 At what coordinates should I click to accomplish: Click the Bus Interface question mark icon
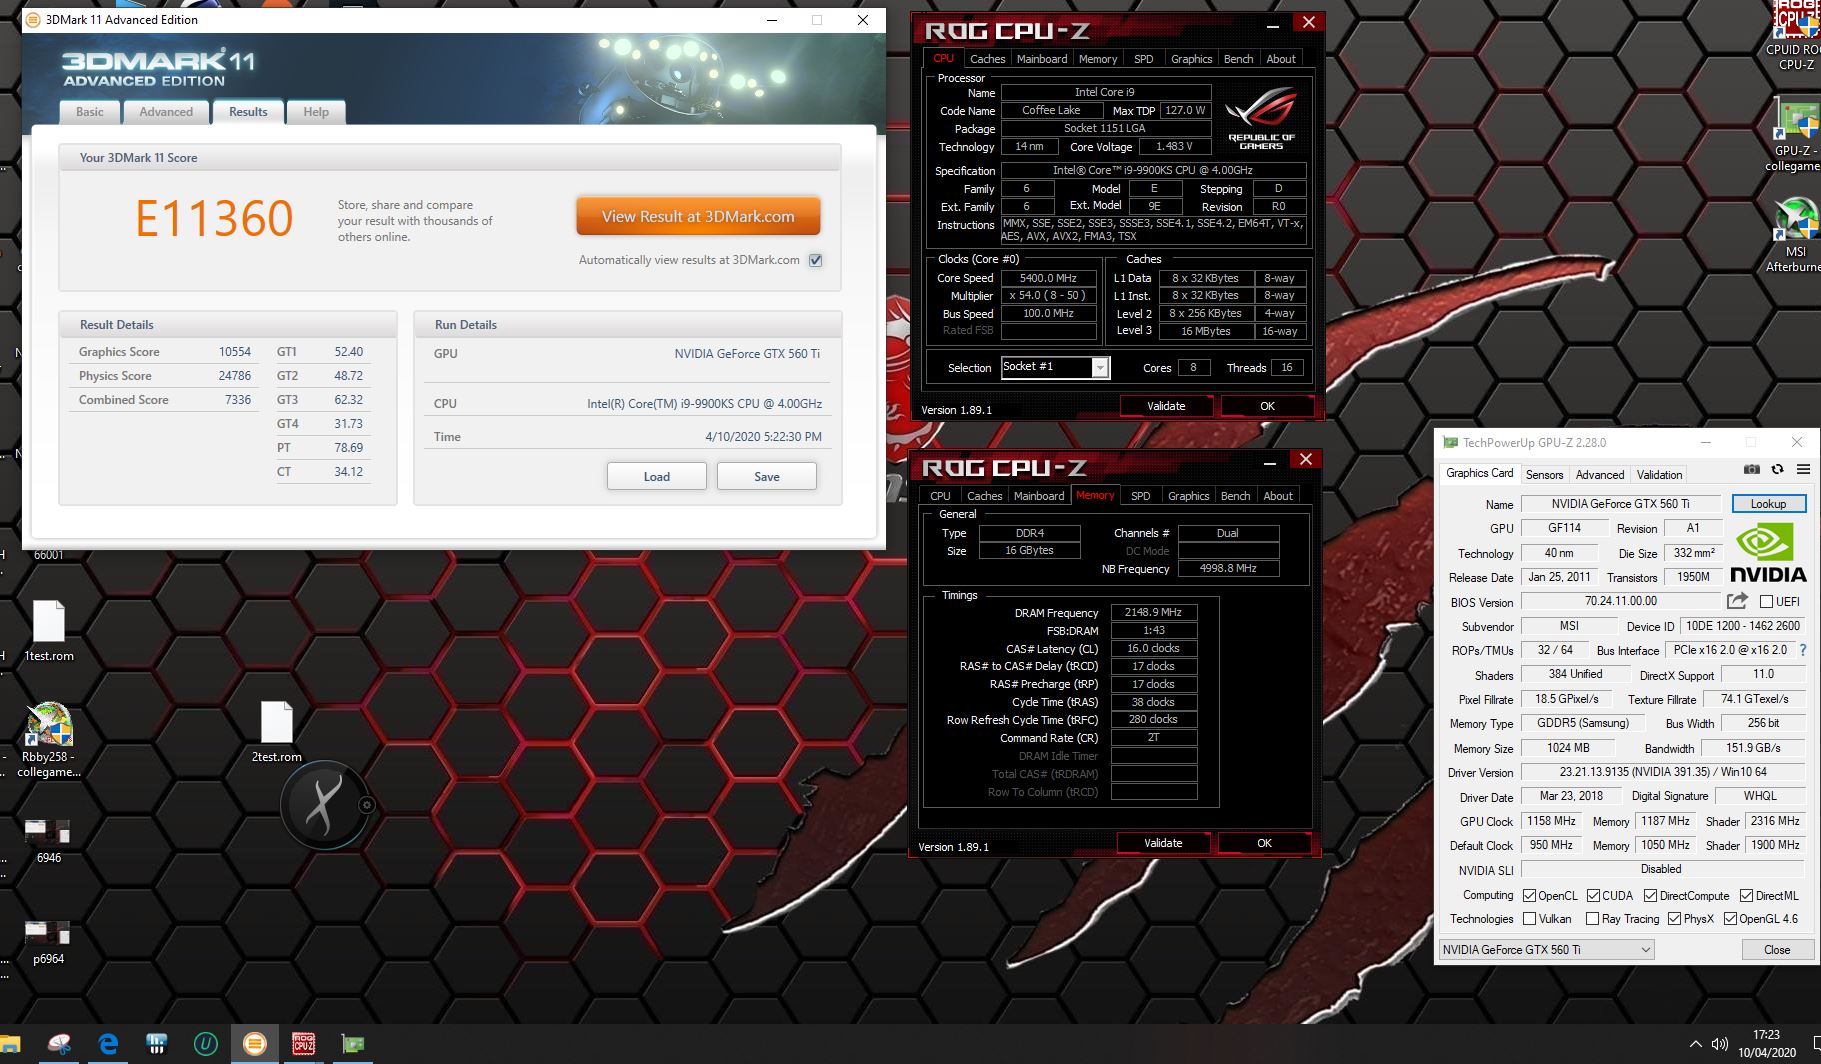[1803, 650]
